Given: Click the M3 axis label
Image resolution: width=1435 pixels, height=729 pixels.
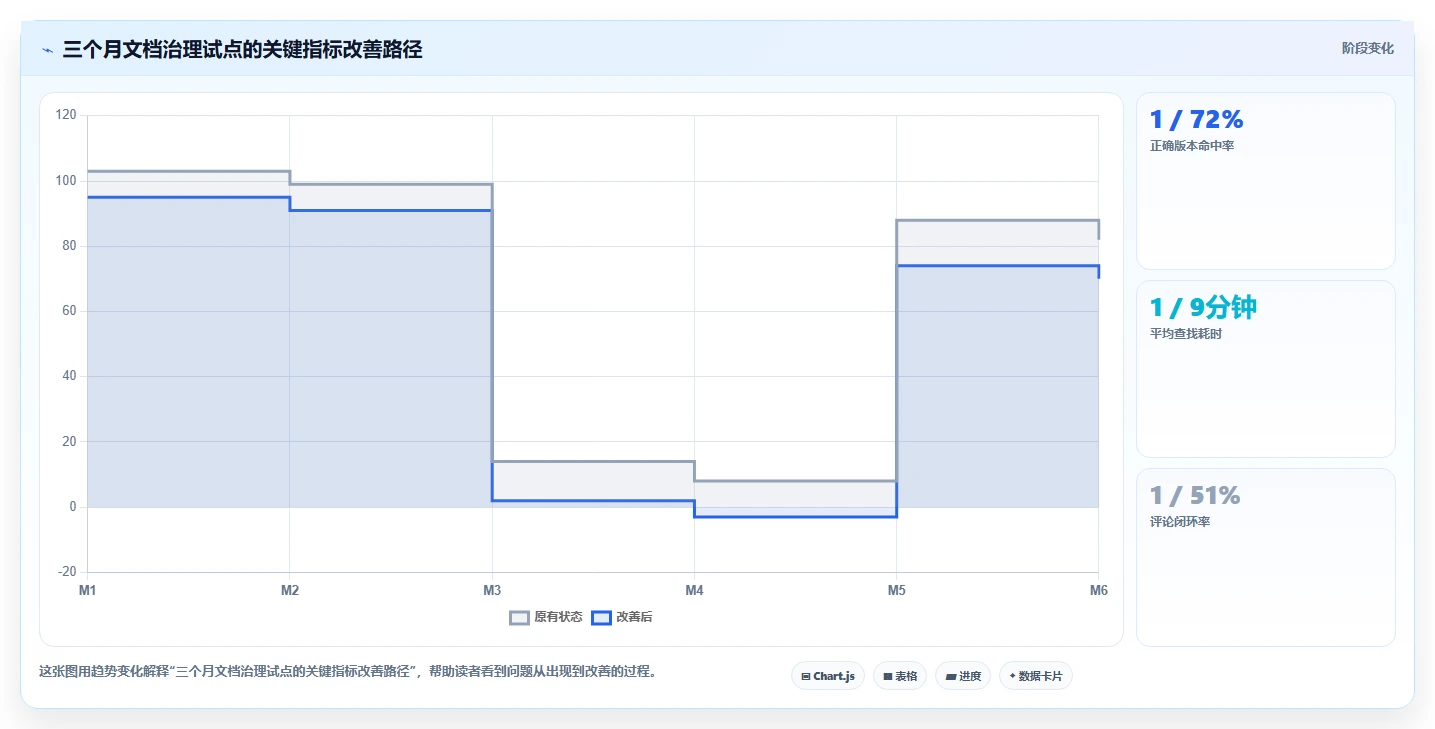Looking at the screenshot, I should [x=492, y=591].
